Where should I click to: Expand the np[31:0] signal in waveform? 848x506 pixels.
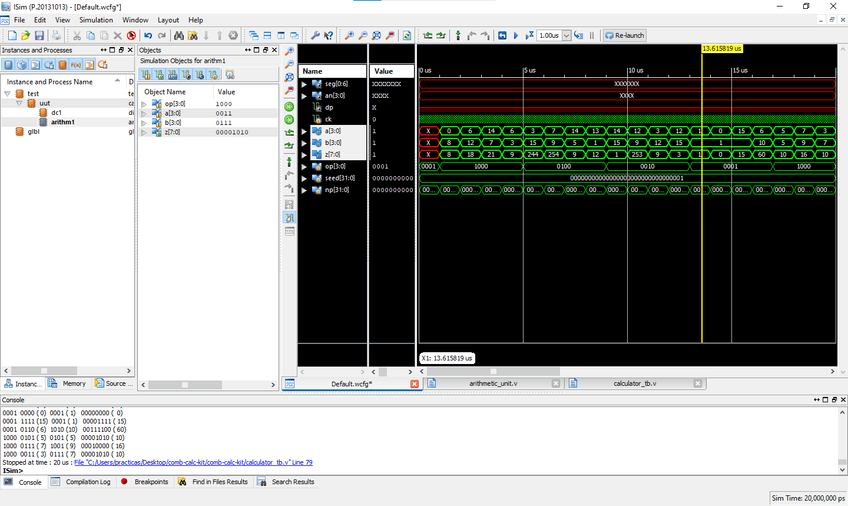coord(305,189)
